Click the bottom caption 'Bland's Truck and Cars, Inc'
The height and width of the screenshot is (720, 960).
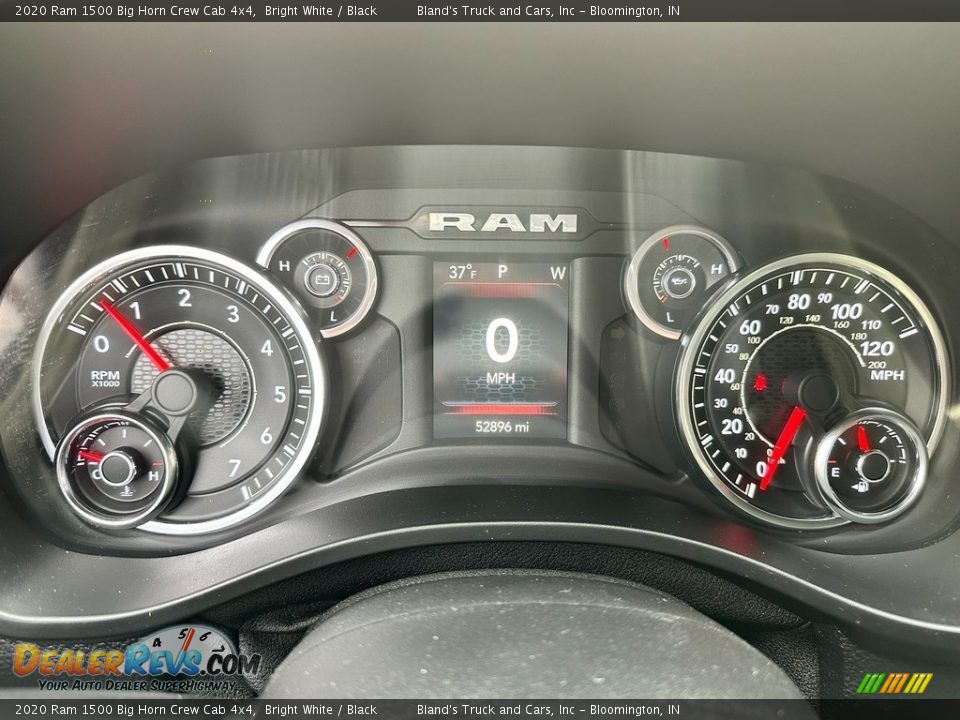495,710
